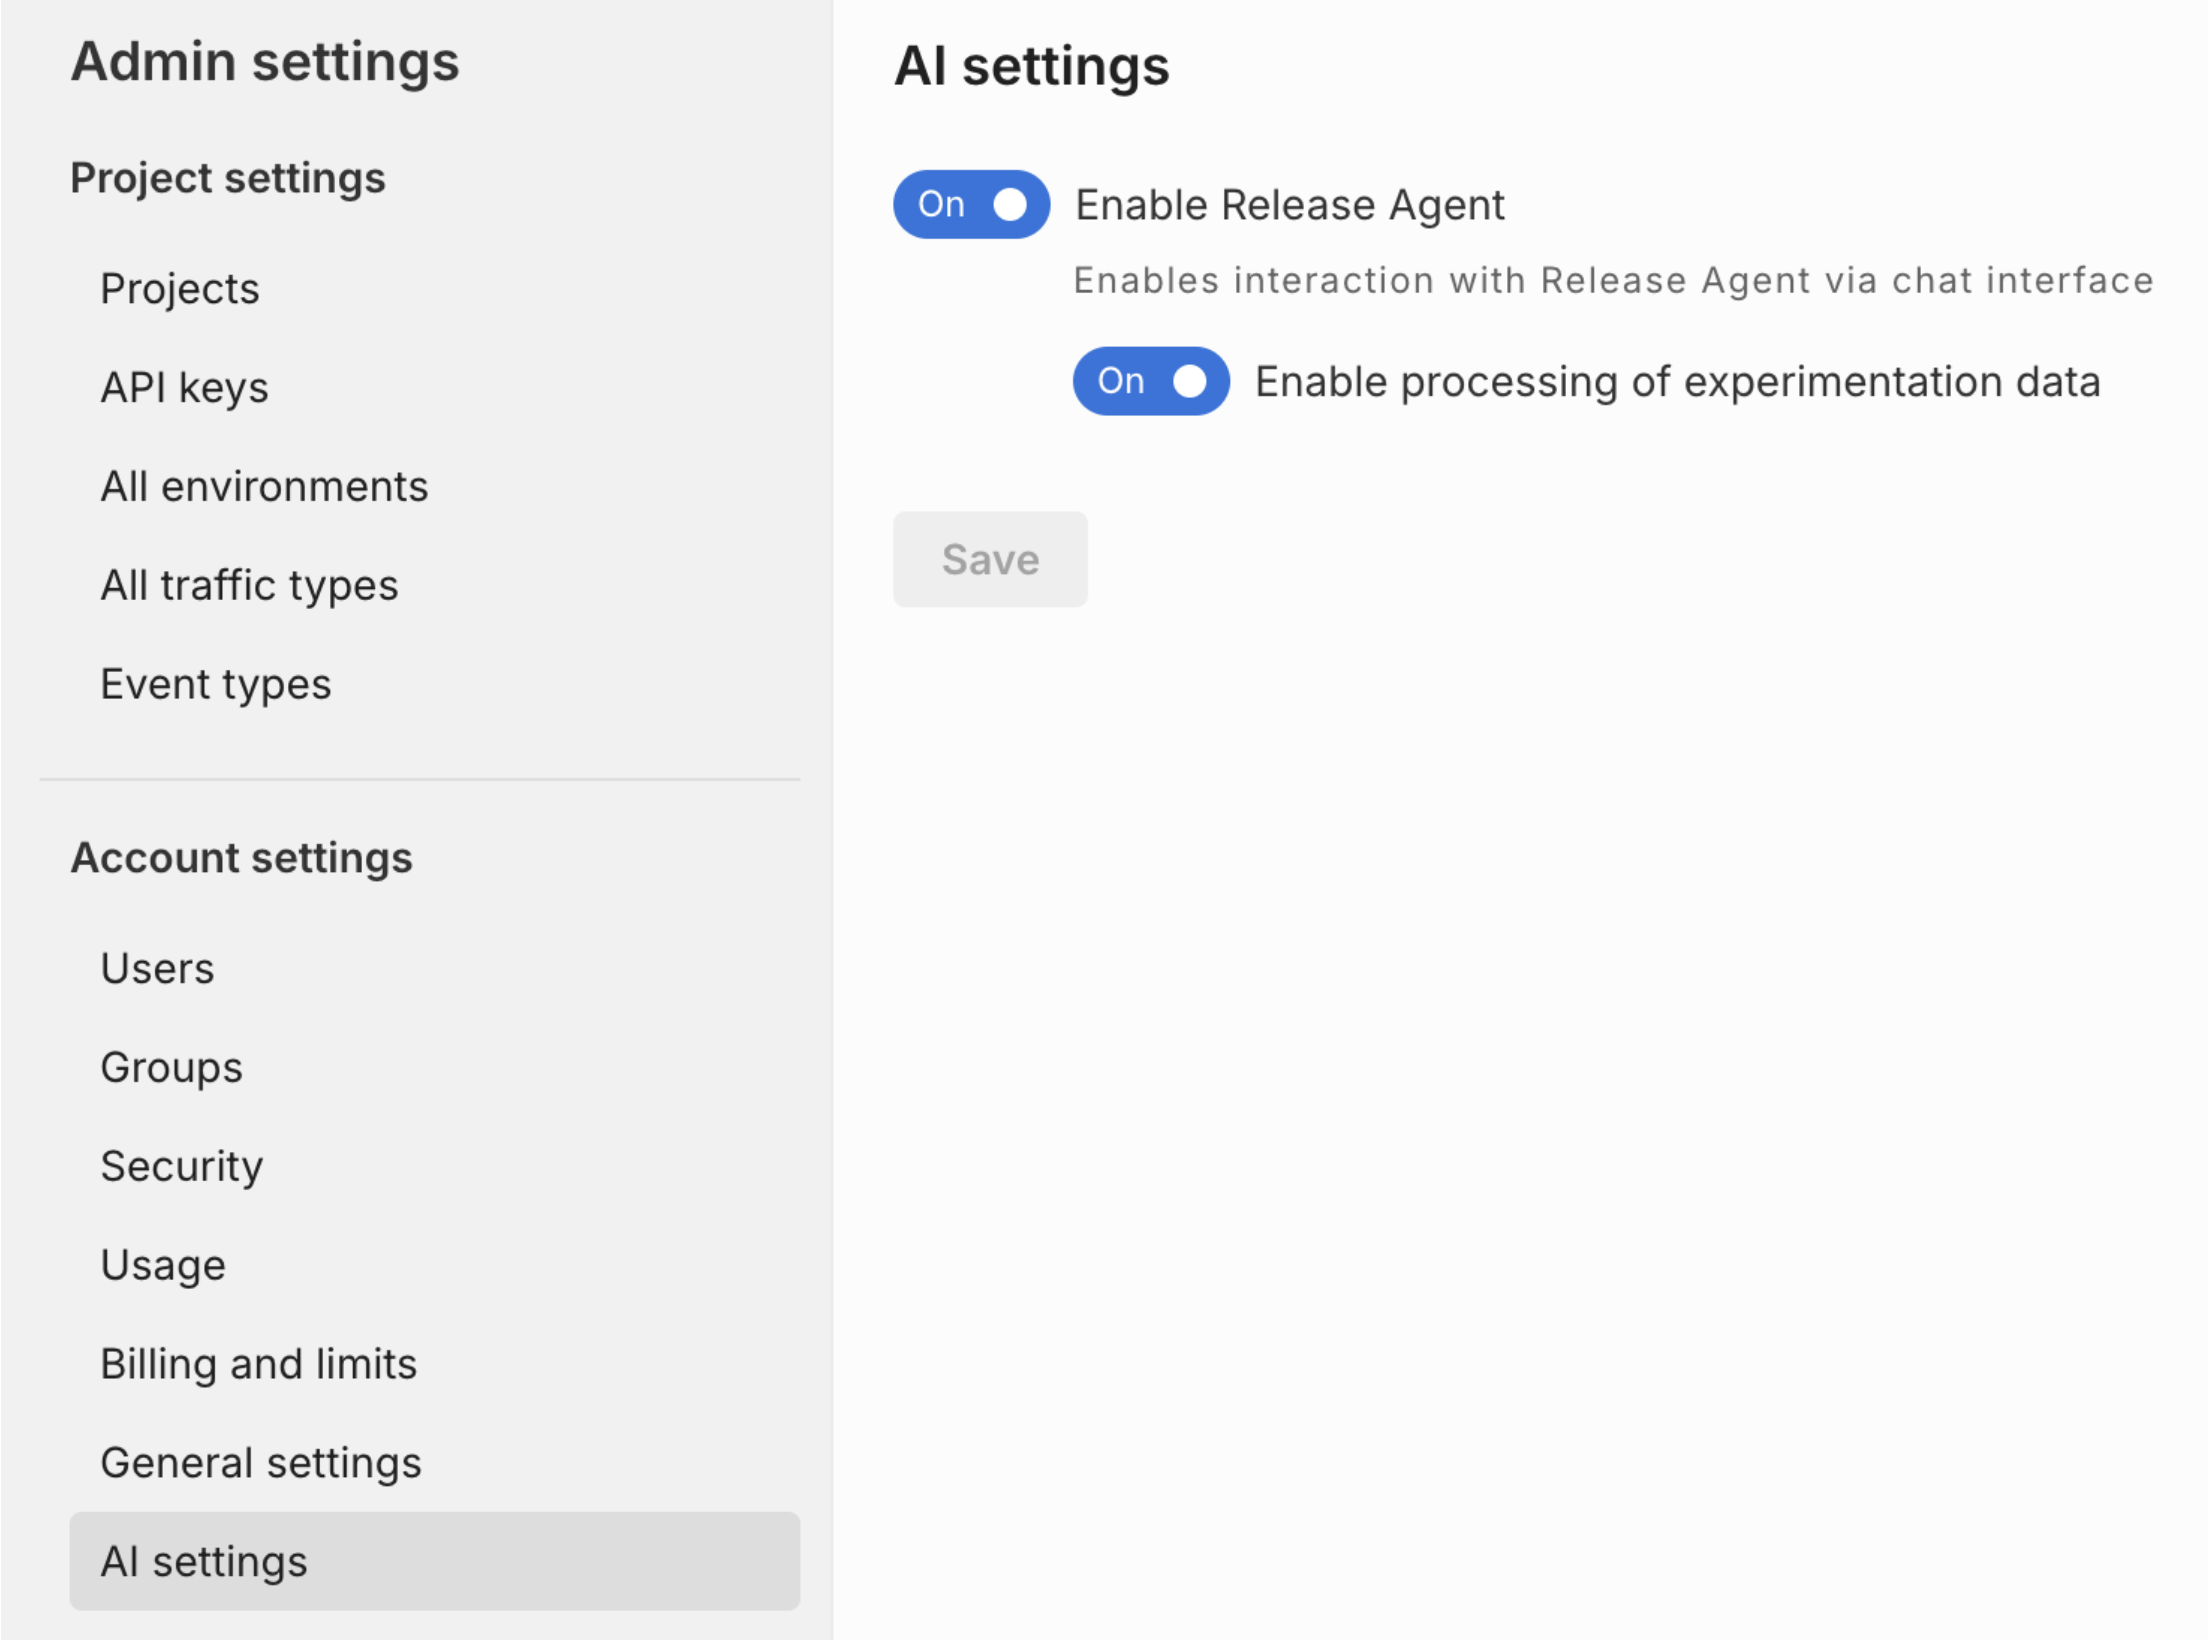Open the Groups settings
The height and width of the screenshot is (1640, 2208).
(x=171, y=1066)
